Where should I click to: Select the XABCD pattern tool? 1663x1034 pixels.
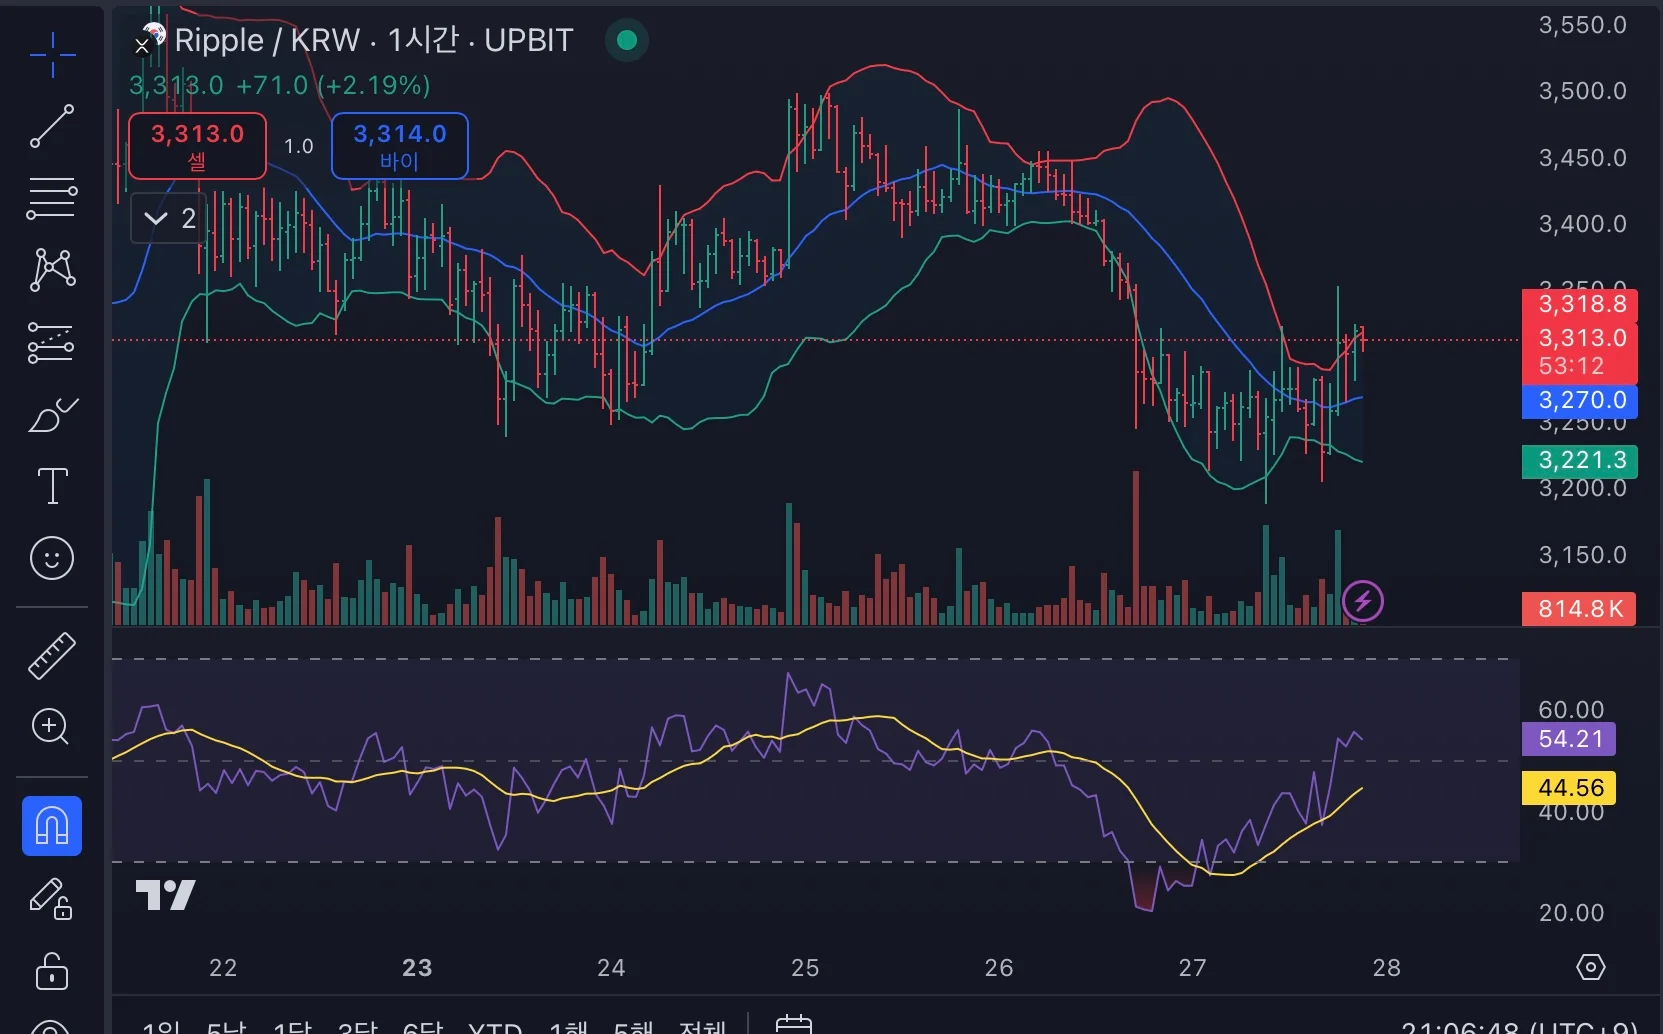[x=52, y=270]
